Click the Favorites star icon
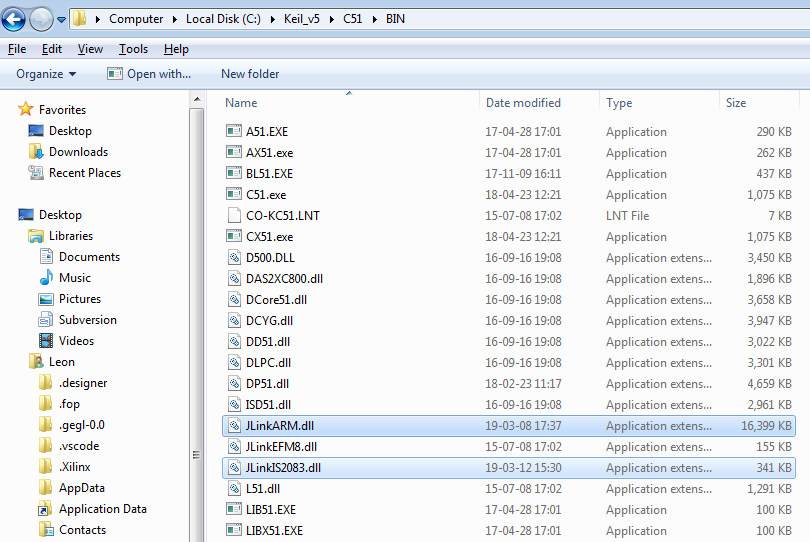The height and width of the screenshot is (542, 810). pyautogui.click(x=26, y=110)
